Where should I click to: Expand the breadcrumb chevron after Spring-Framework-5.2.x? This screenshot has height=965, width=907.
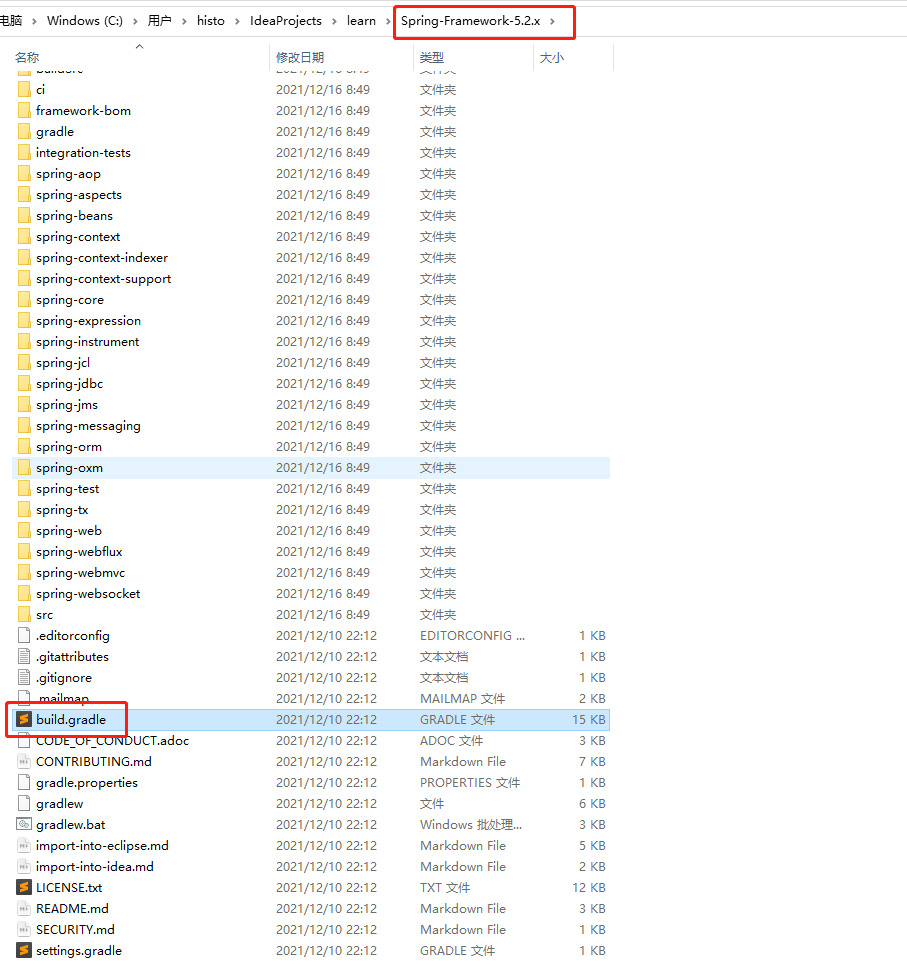(x=553, y=21)
